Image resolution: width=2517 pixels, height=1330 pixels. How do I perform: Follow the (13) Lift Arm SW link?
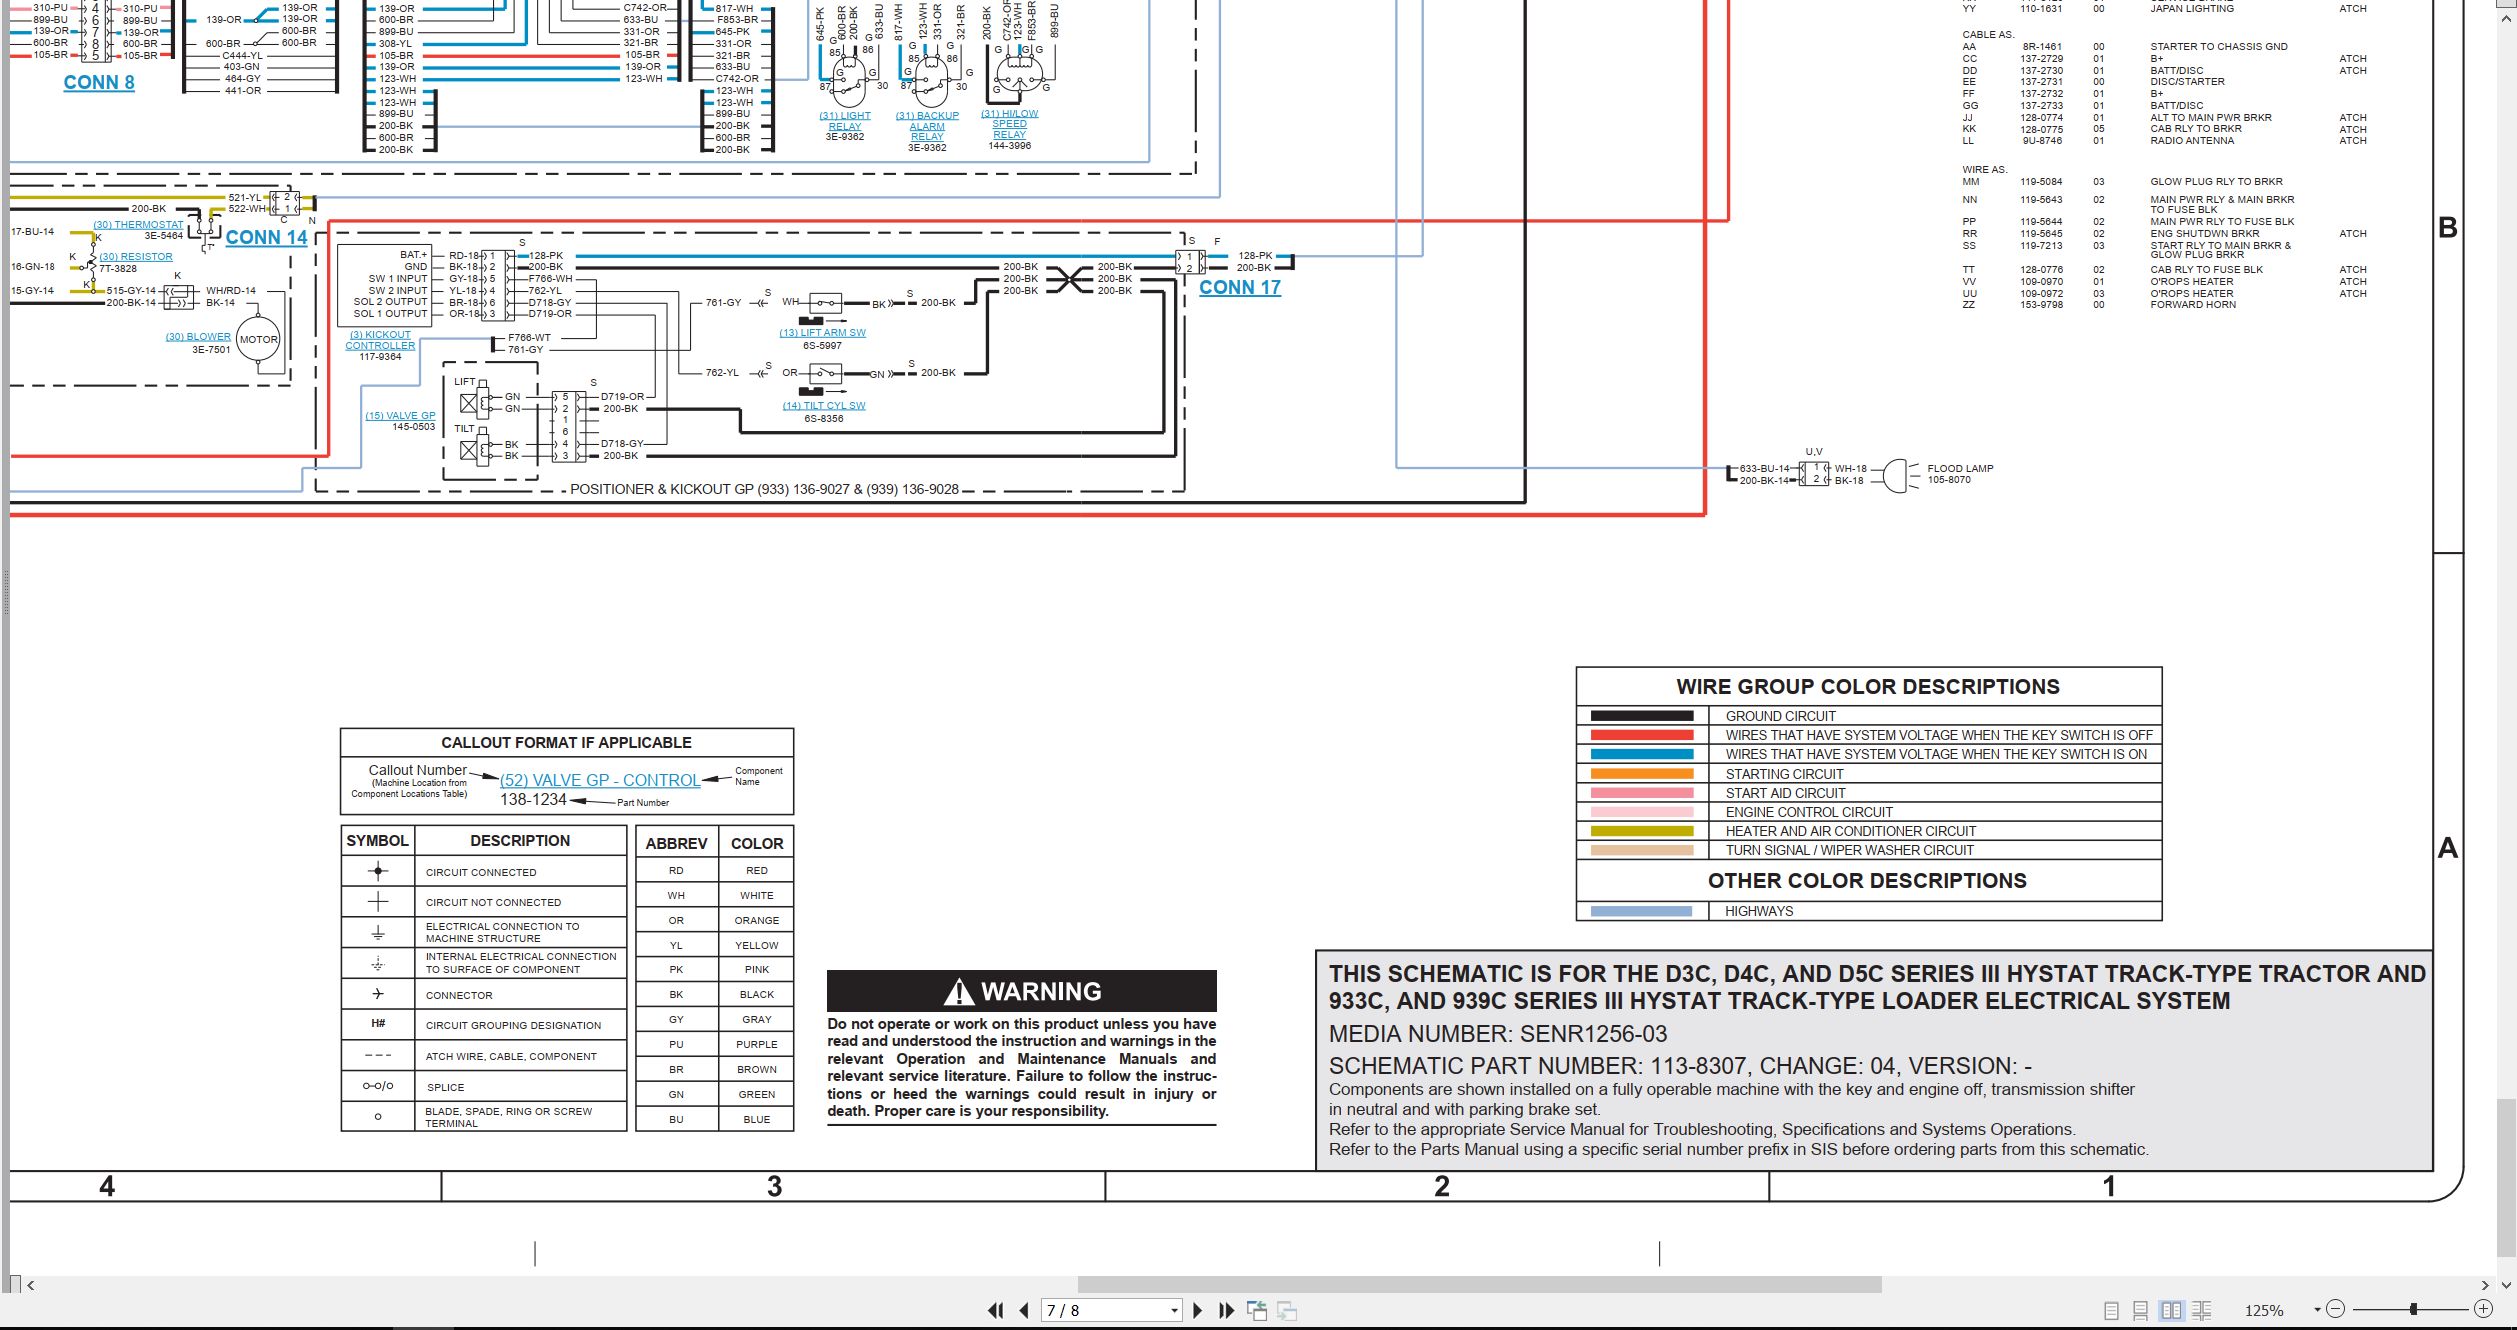coord(823,333)
